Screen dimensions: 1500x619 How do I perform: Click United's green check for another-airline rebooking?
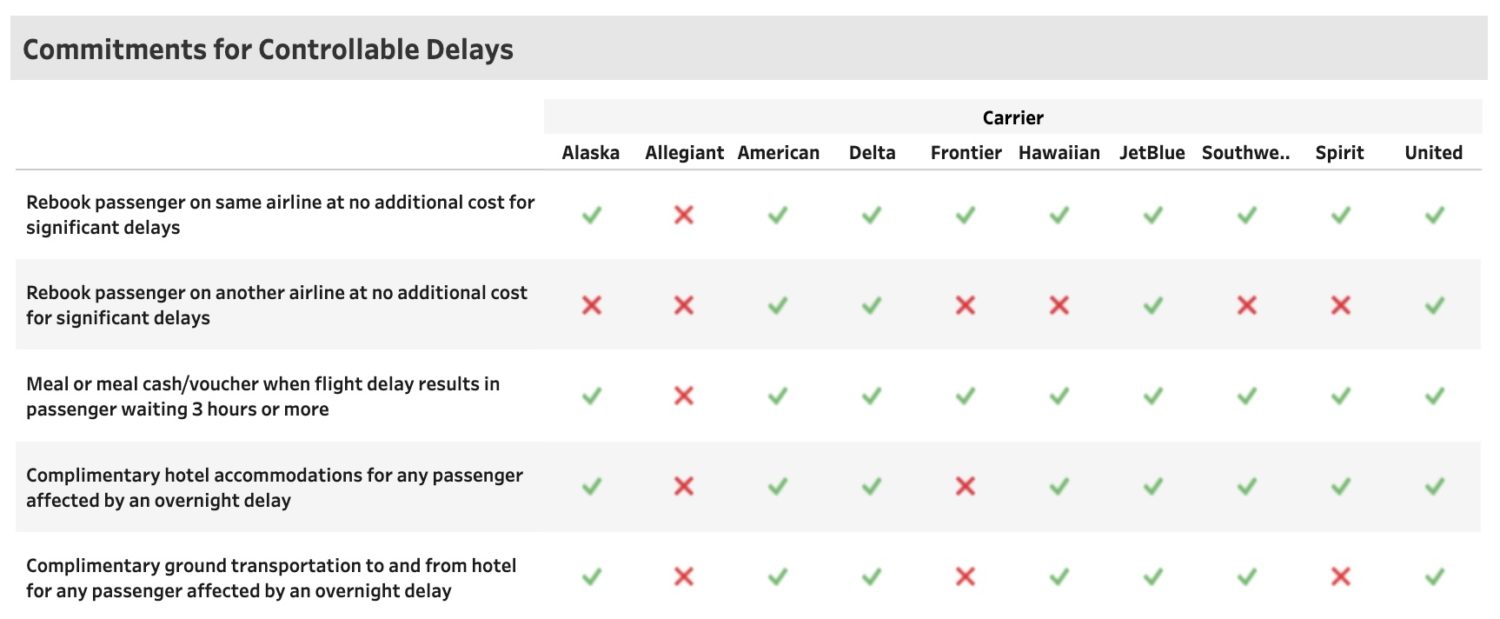pos(1435,305)
